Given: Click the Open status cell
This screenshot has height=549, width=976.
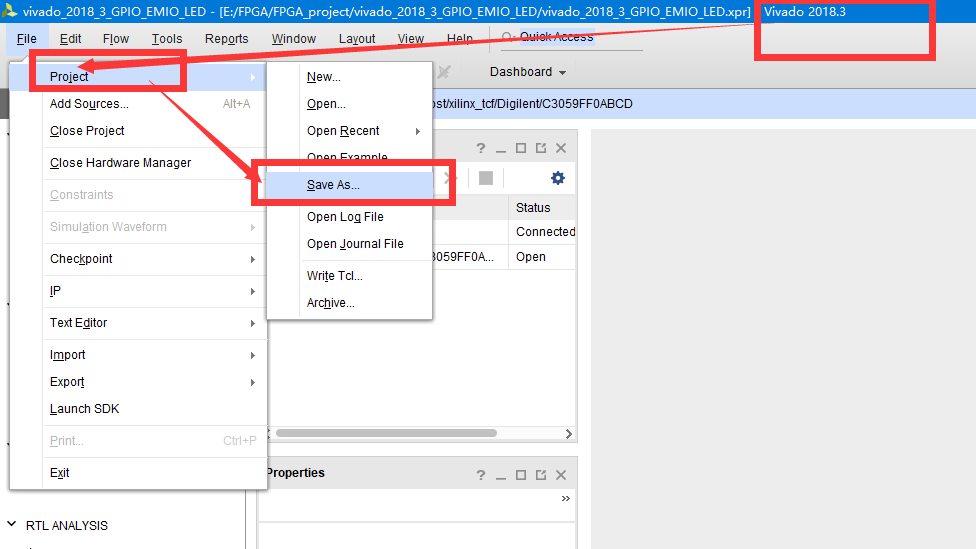Looking at the screenshot, I should (542, 256).
